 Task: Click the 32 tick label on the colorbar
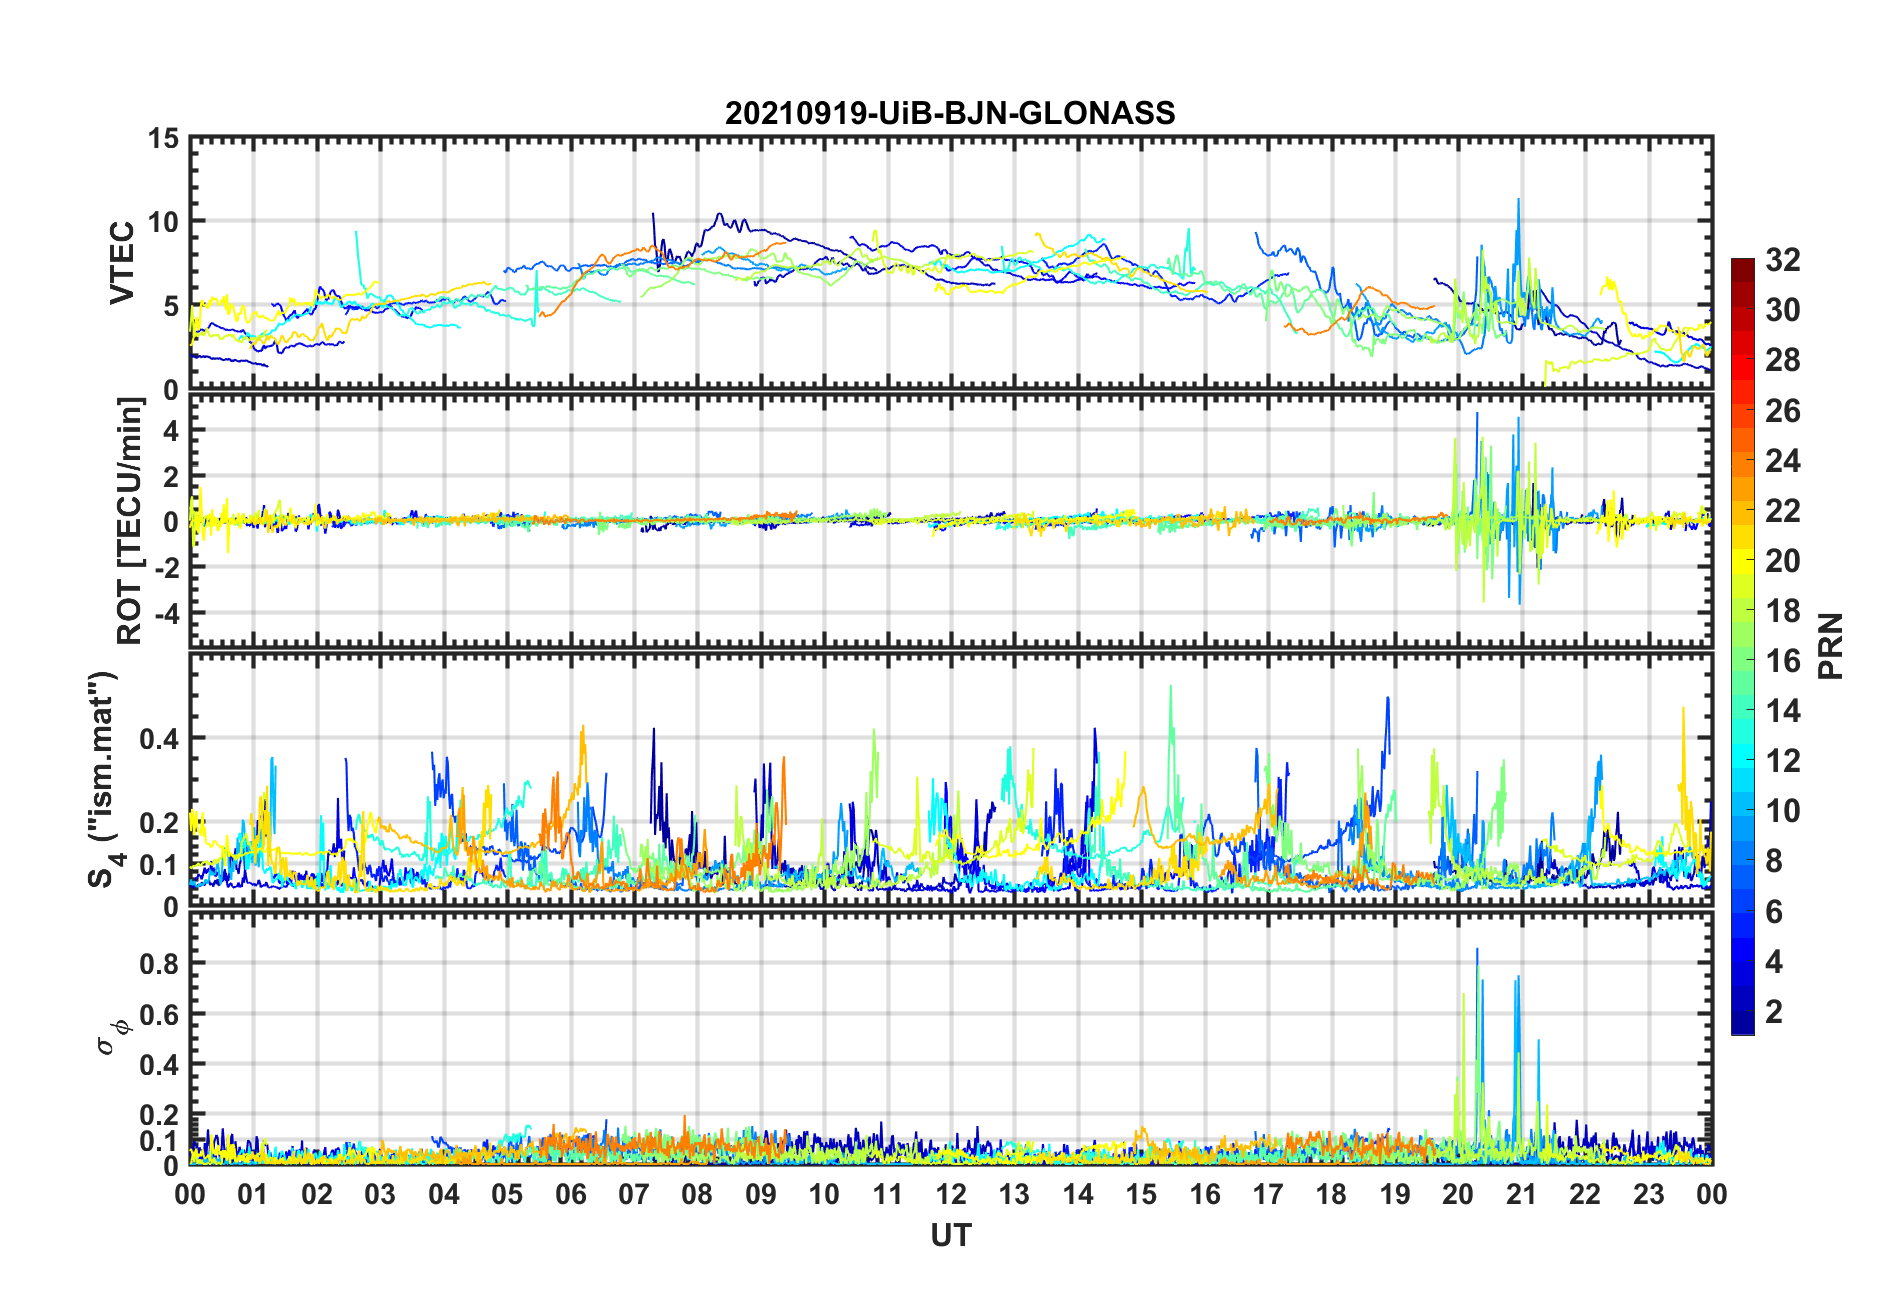[1782, 260]
